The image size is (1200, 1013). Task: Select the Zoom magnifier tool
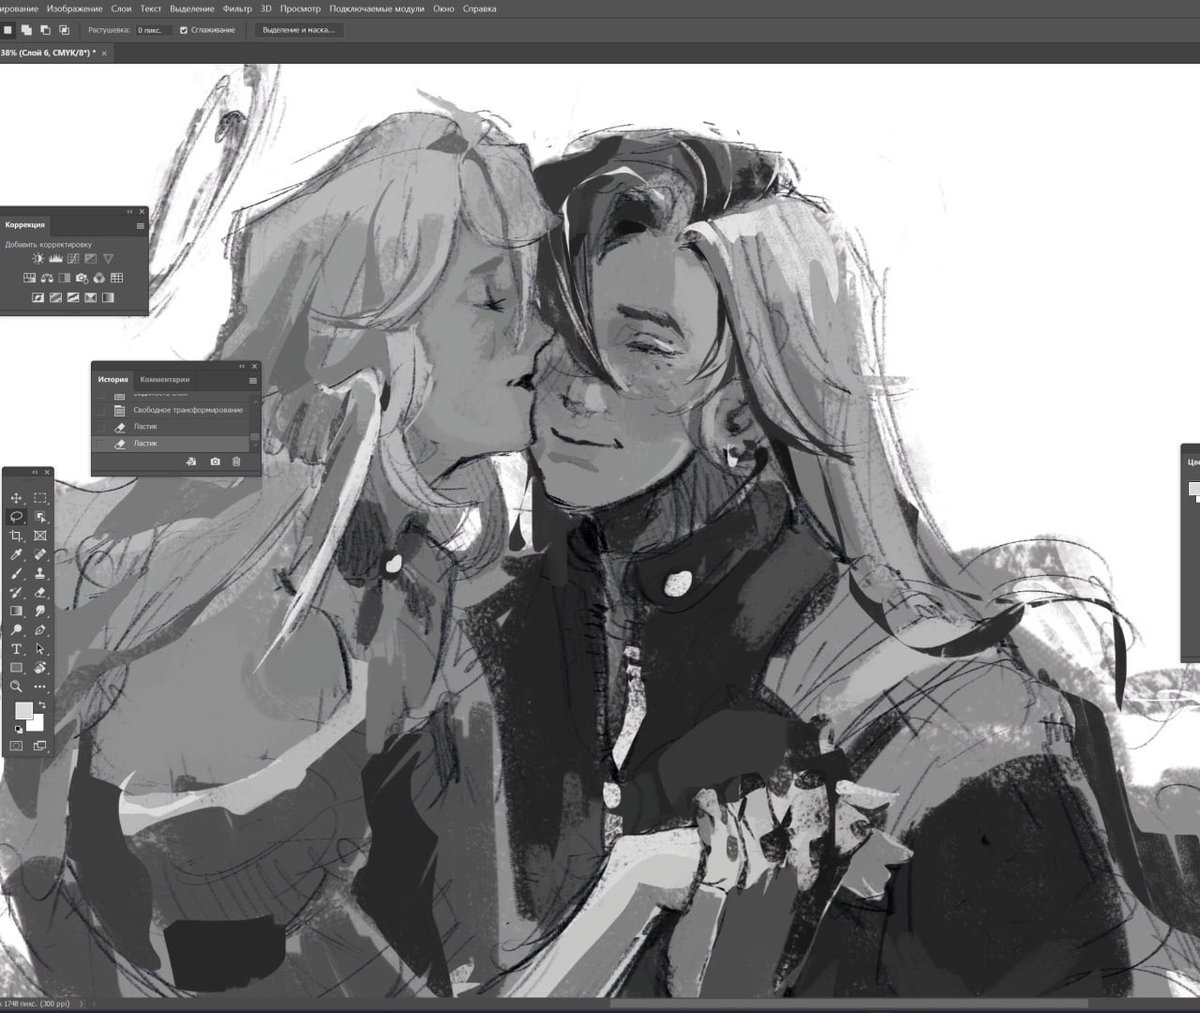pos(15,686)
